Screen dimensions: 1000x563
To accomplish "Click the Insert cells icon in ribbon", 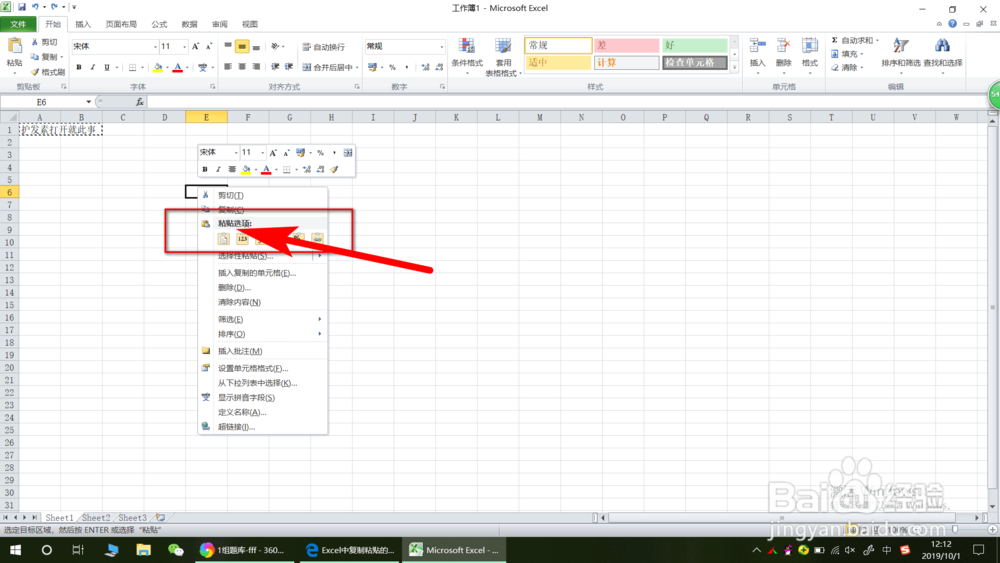I will point(757,47).
